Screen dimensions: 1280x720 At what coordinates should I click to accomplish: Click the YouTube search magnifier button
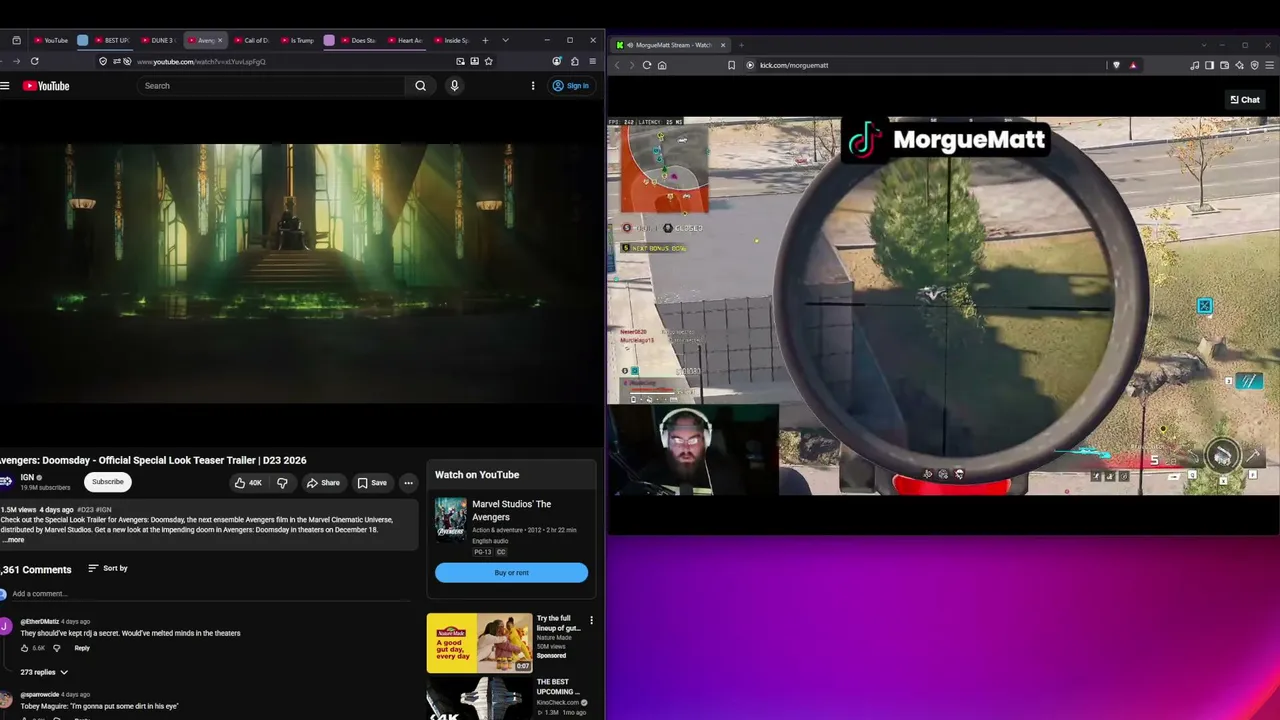coord(421,86)
